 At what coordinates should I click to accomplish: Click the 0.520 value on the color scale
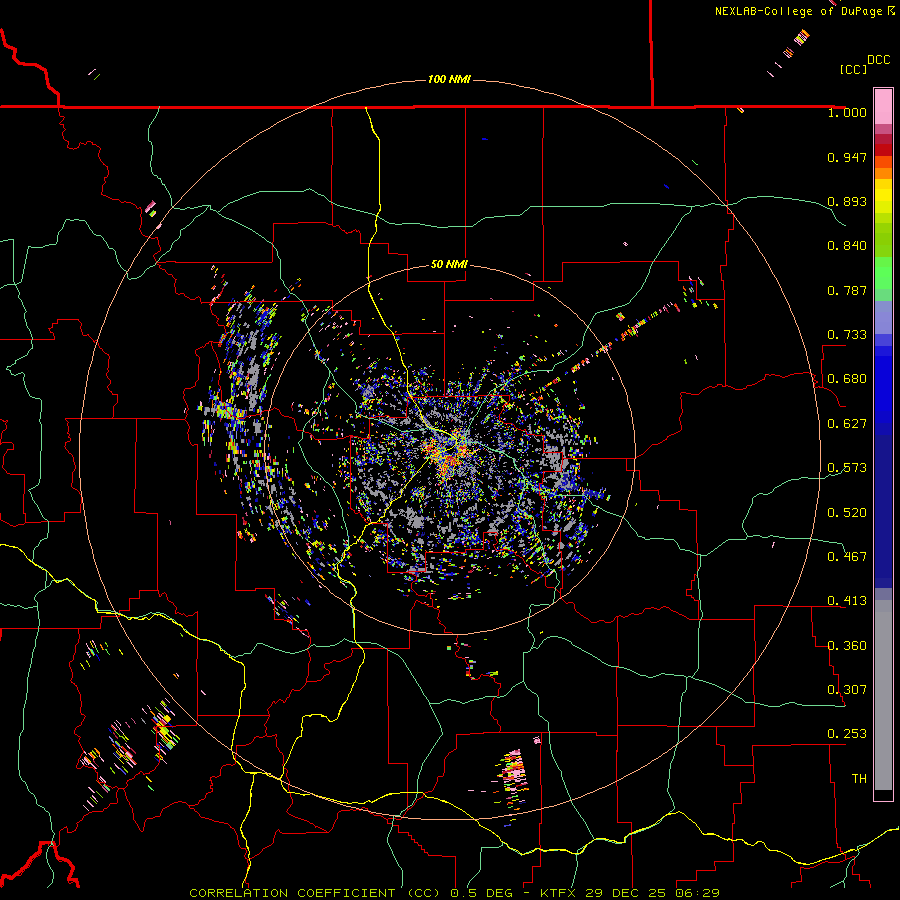847,513
